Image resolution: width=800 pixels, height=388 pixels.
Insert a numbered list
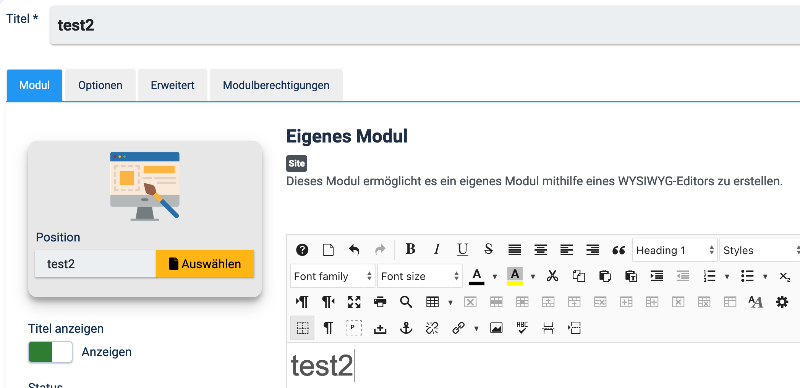[x=709, y=276]
